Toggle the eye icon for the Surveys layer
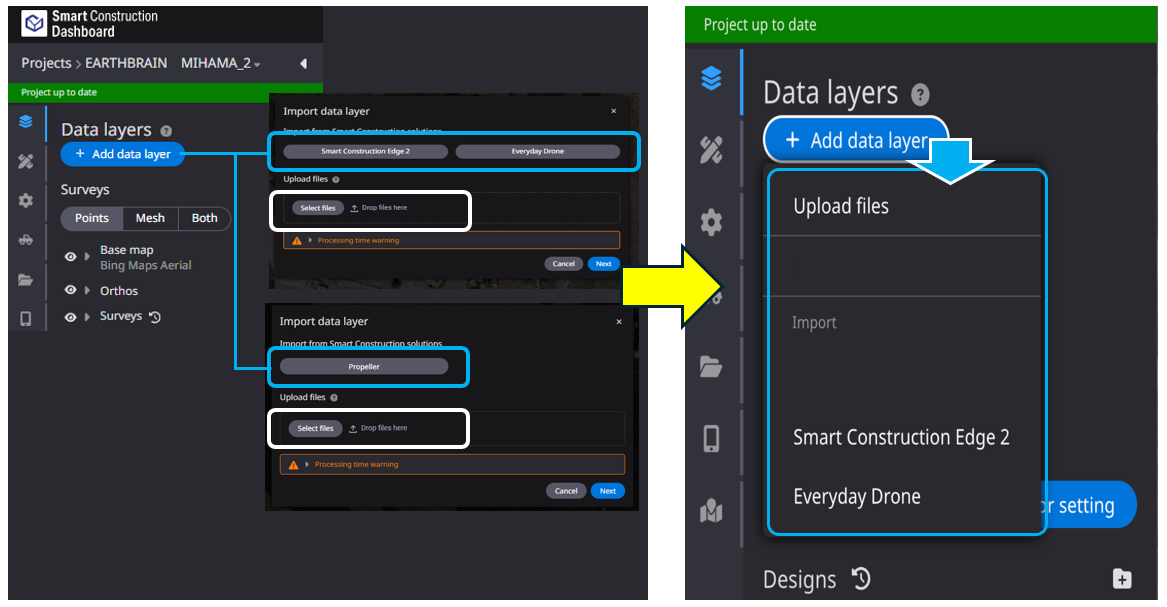Viewport: 1167px width, 607px height. click(71, 317)
